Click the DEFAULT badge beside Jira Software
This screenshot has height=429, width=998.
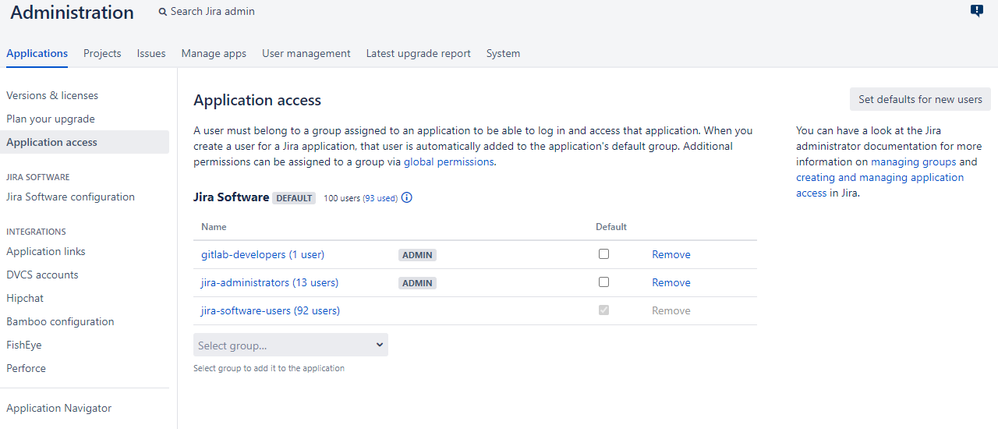tap(294, 198)
